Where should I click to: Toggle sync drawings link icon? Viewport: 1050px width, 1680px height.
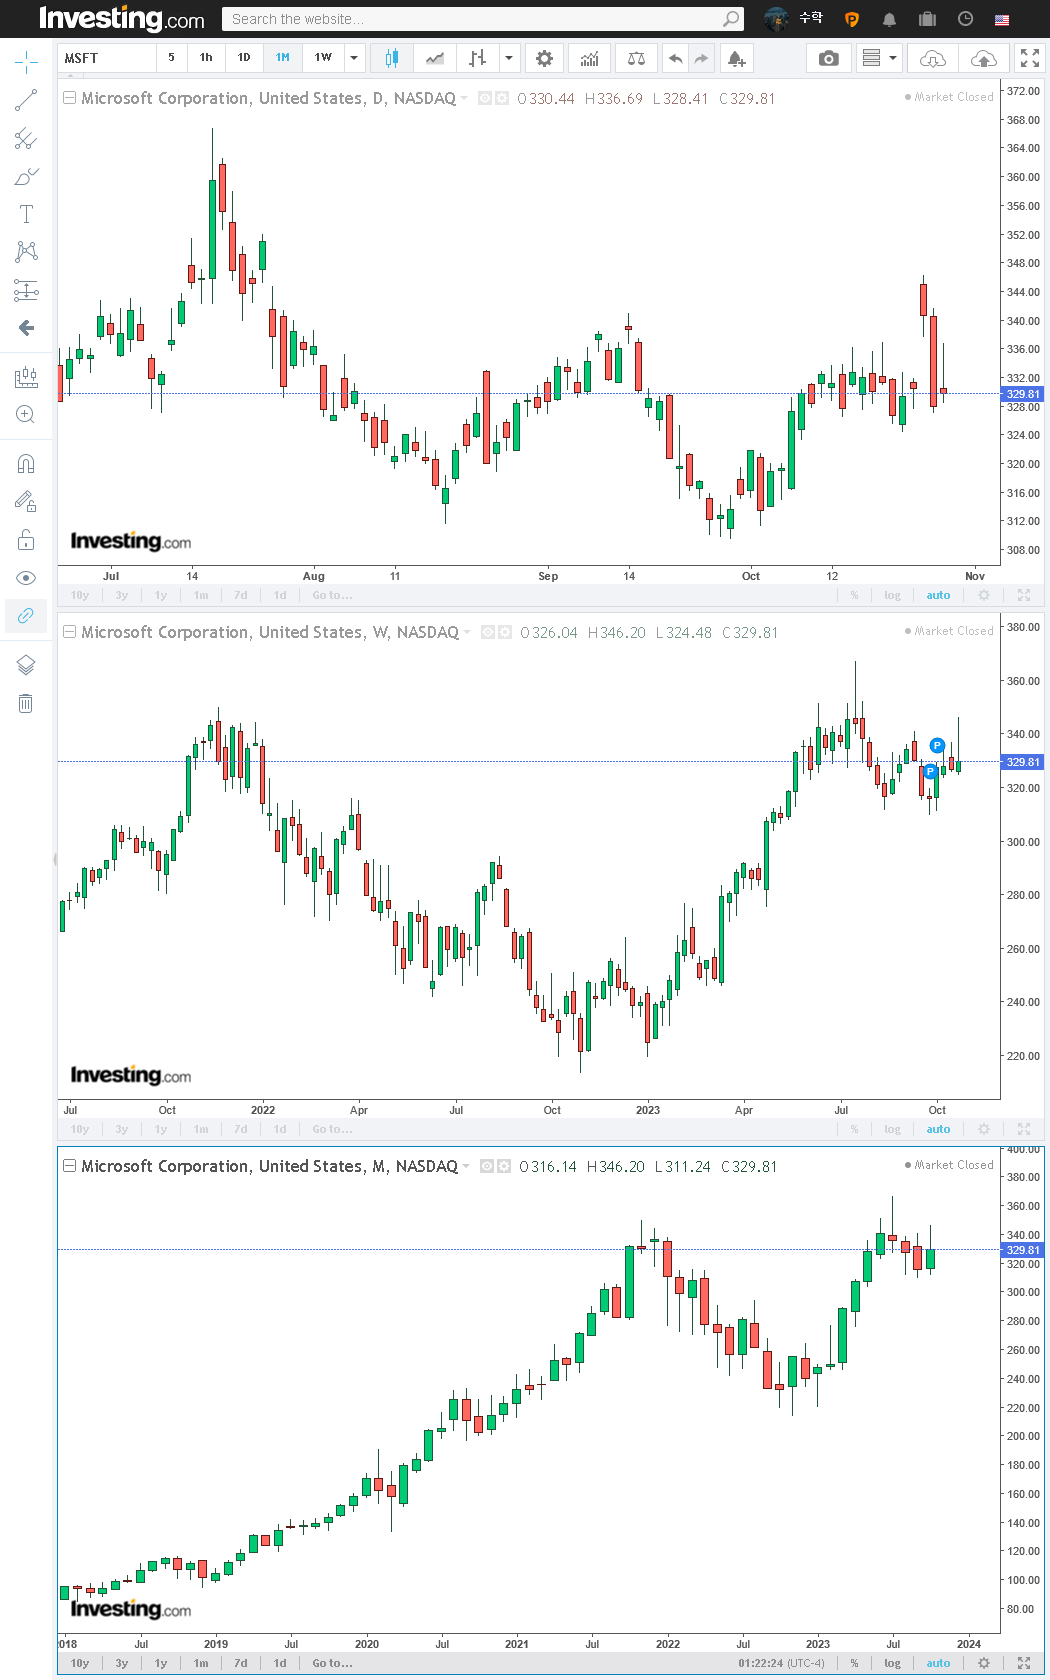[x=26, y=615]
